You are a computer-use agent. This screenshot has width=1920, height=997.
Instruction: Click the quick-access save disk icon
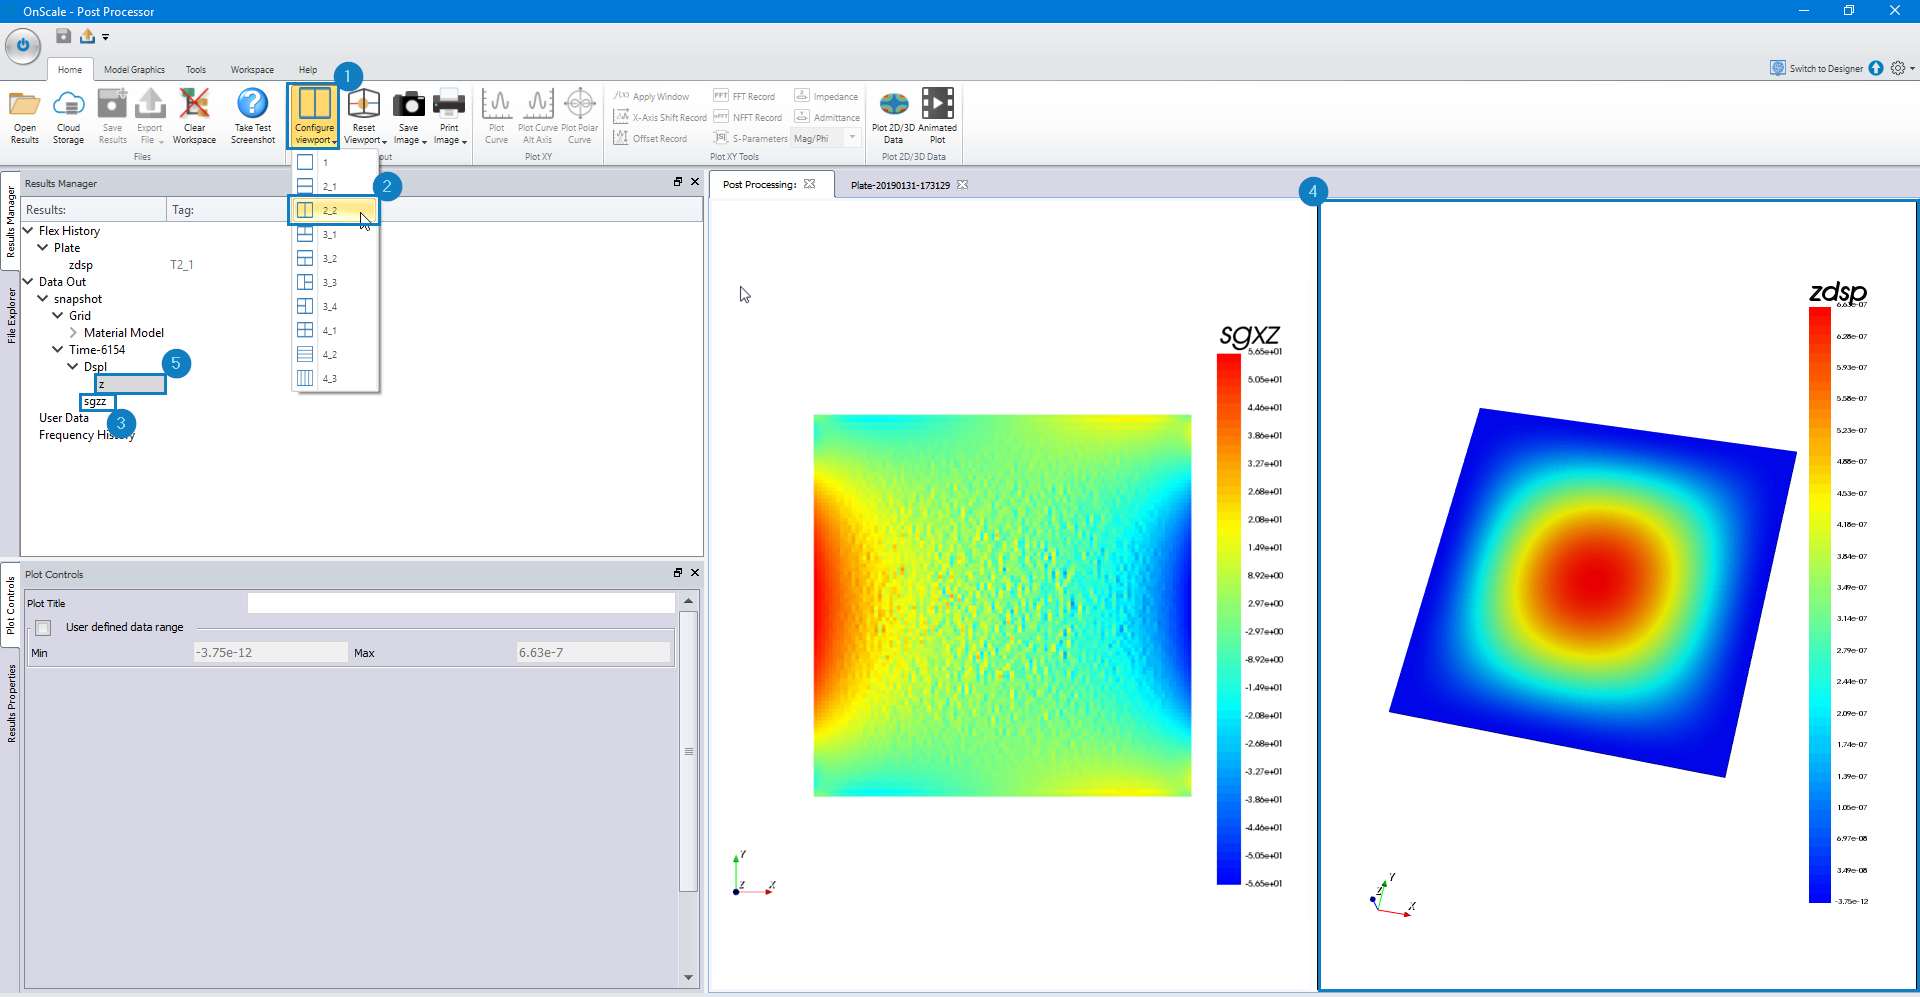[63, 36]
